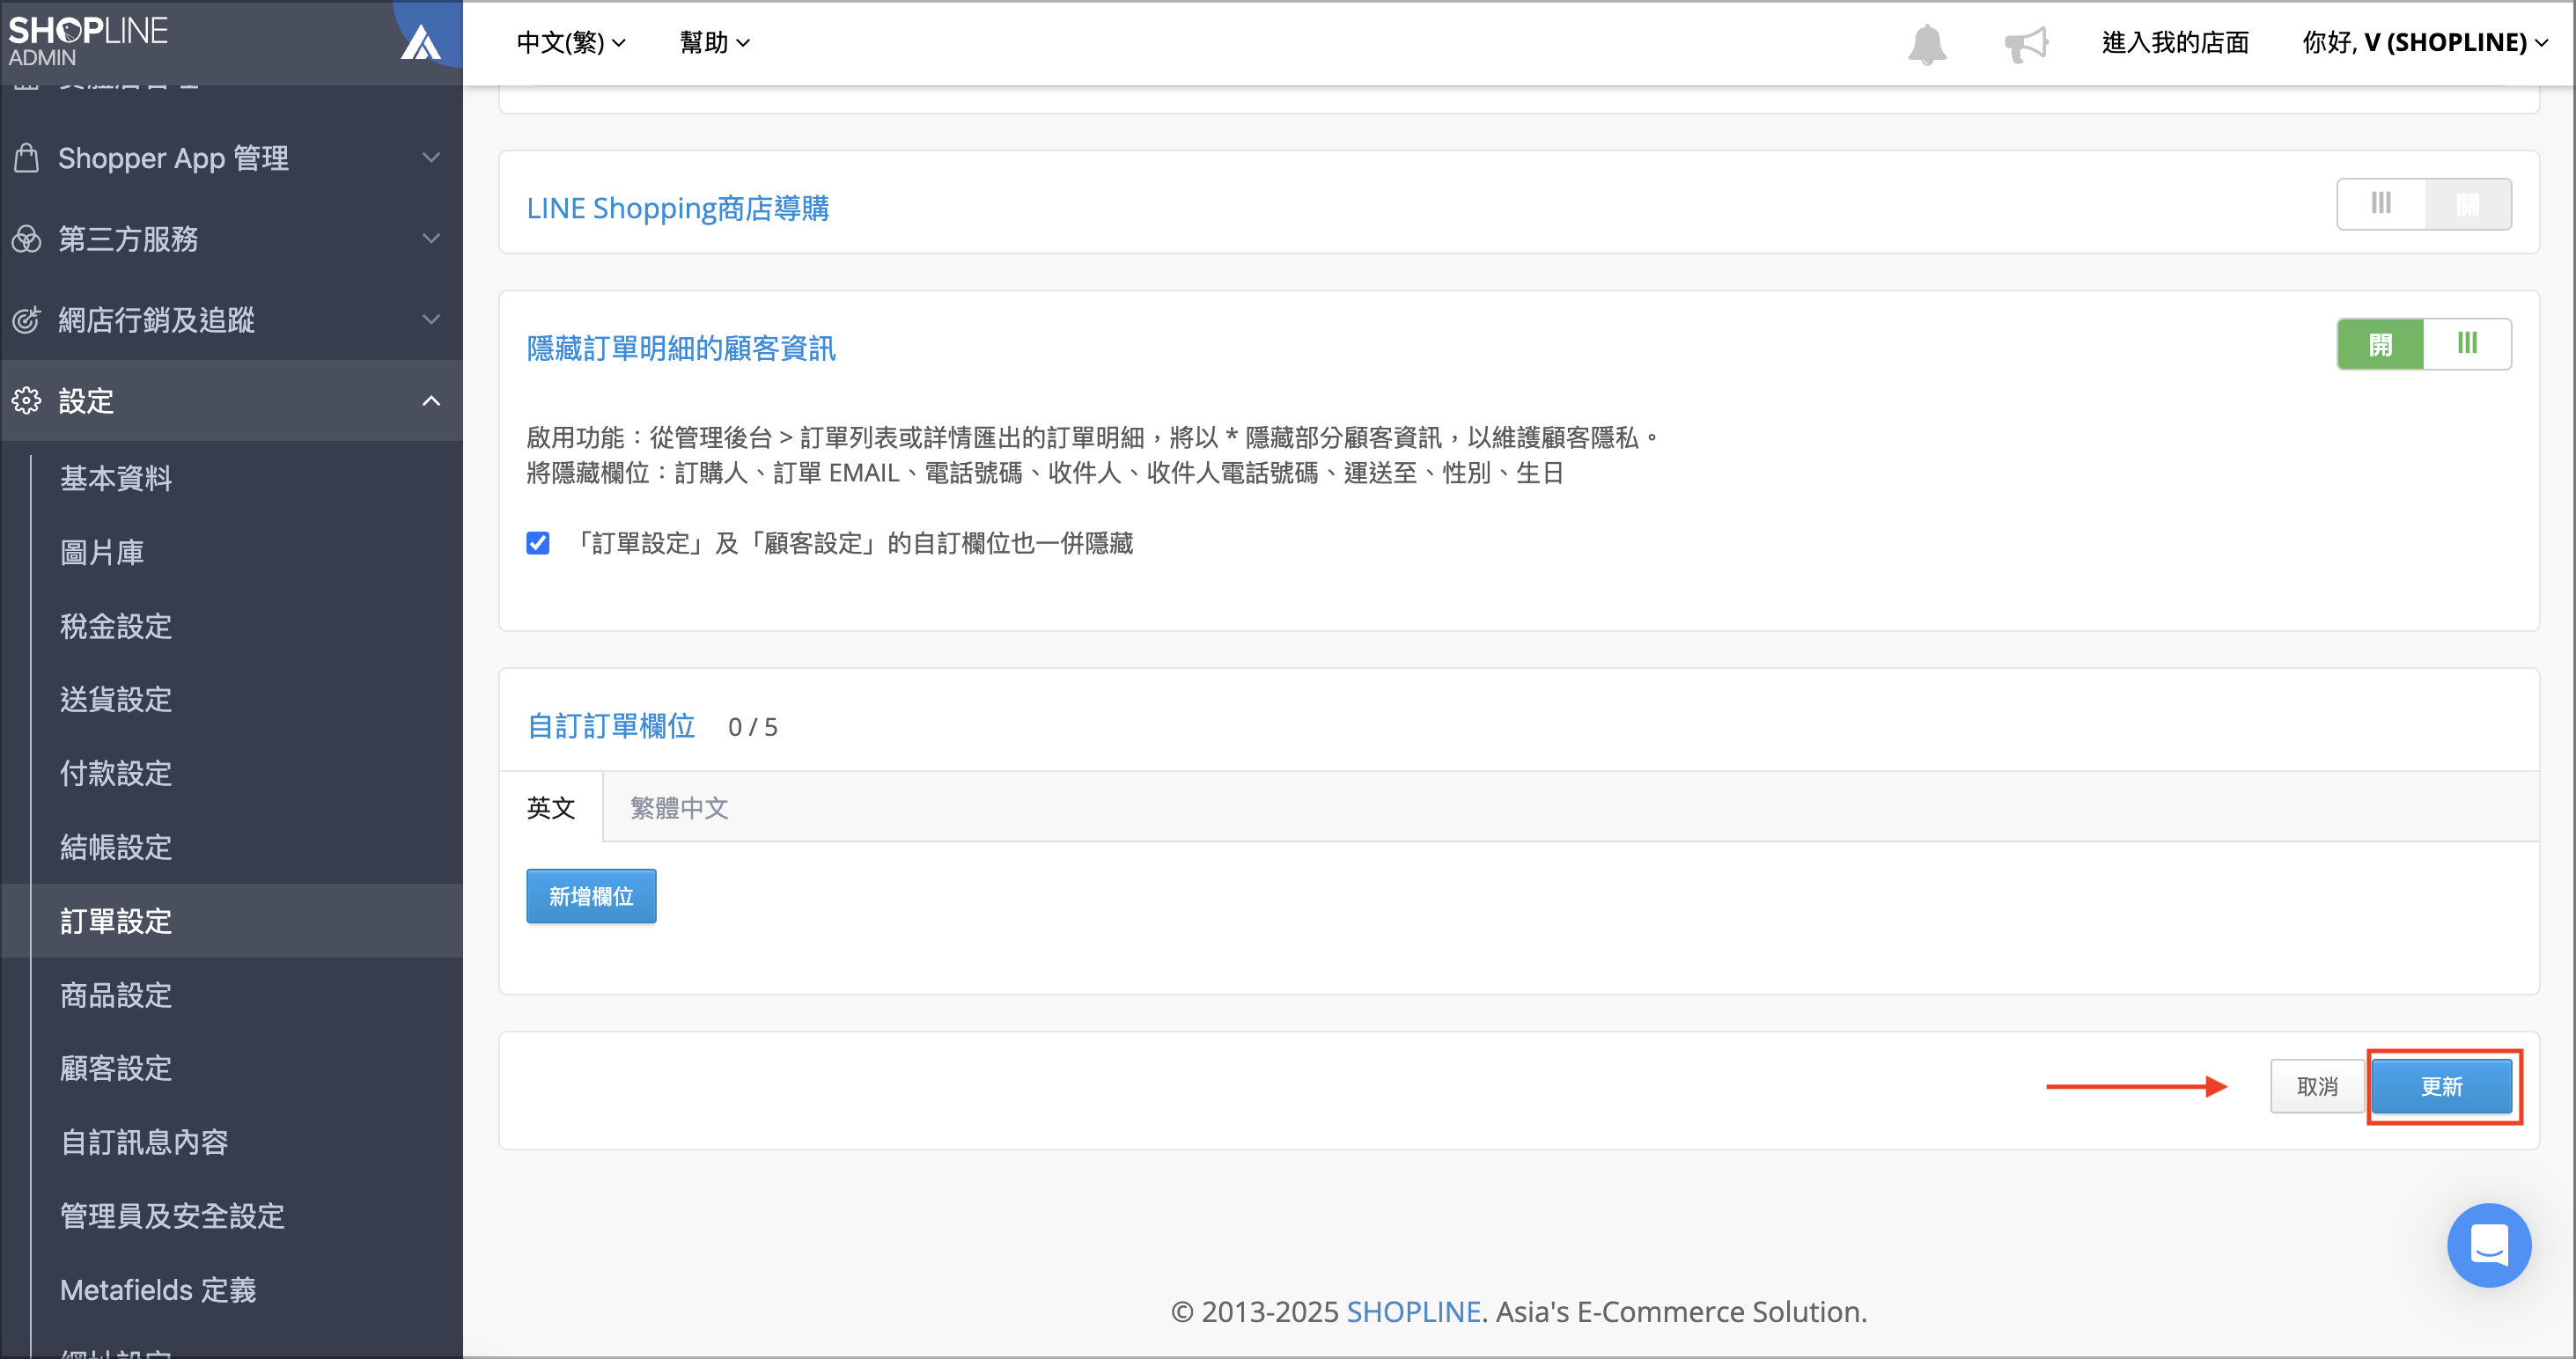Click the 自訂訂單欄位 heading
This screenshot has width=2576, height=1359.
click(611, 726)
